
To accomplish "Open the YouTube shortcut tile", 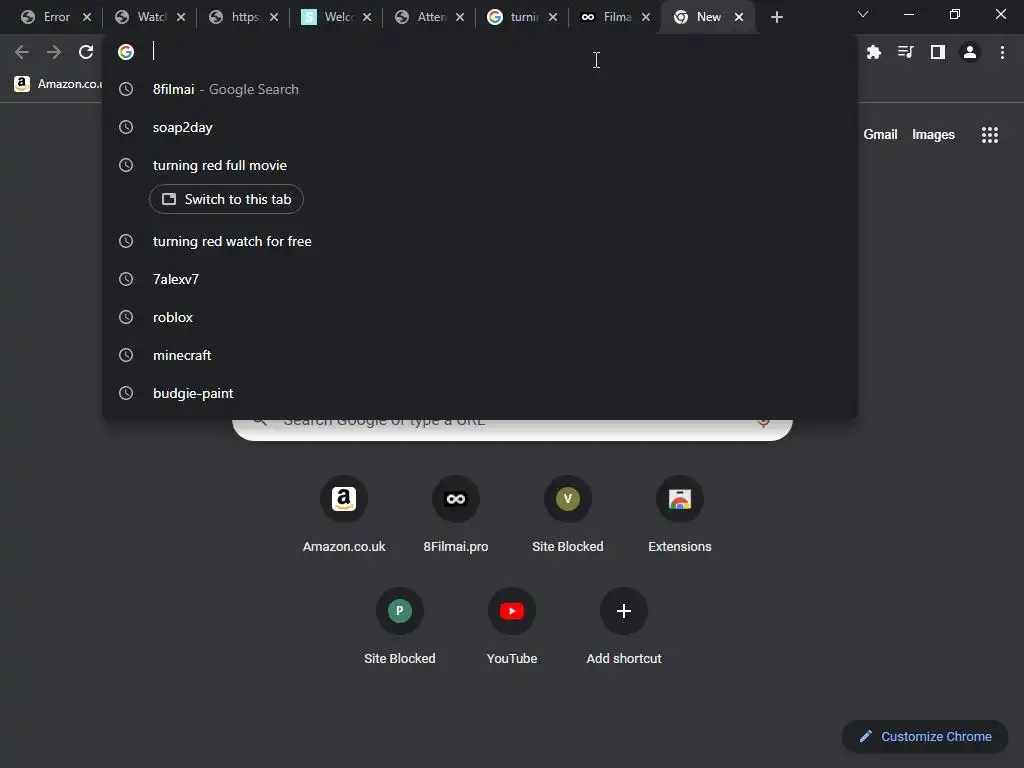I will (512, 626).
